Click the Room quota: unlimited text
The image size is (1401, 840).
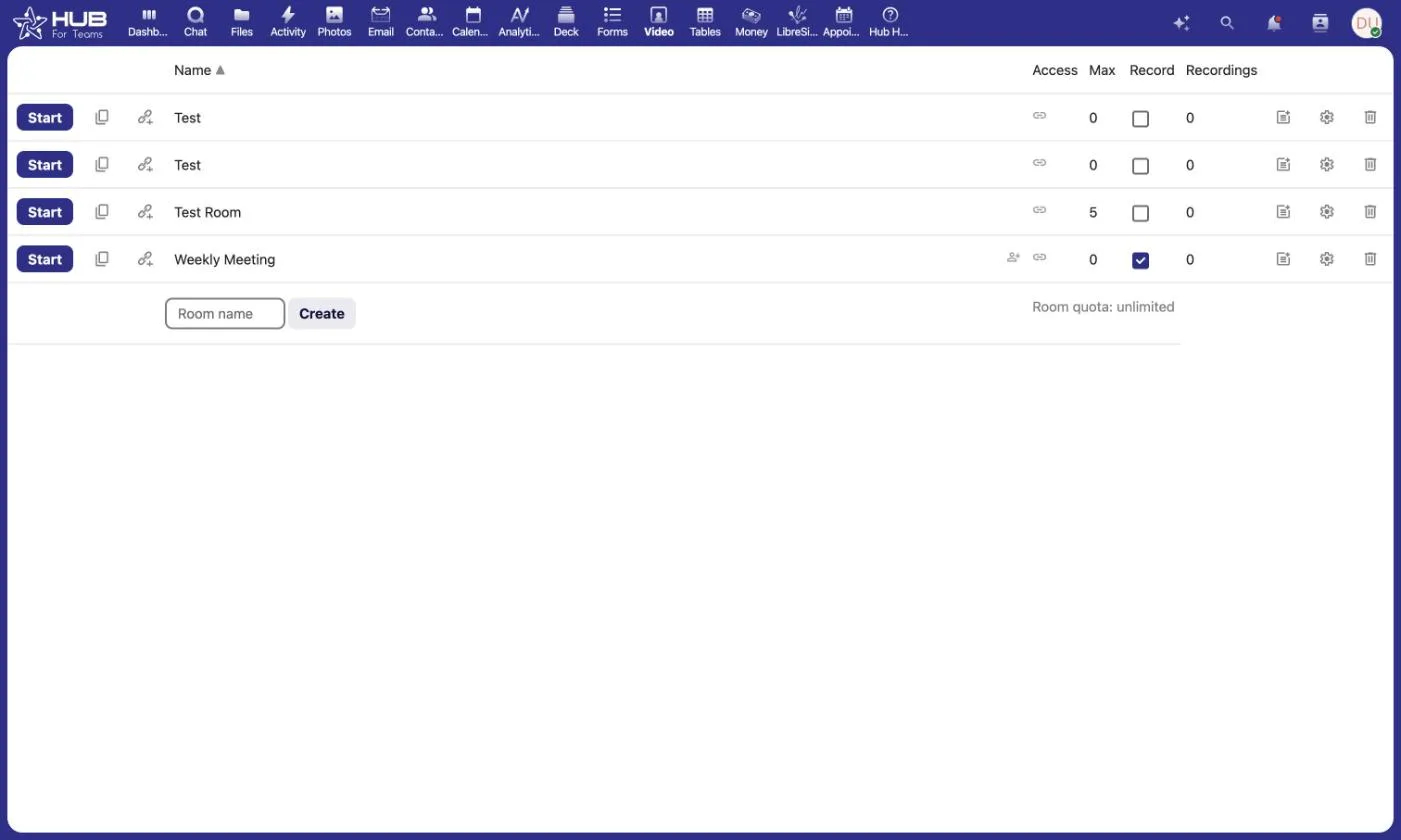click(1103, 307)
